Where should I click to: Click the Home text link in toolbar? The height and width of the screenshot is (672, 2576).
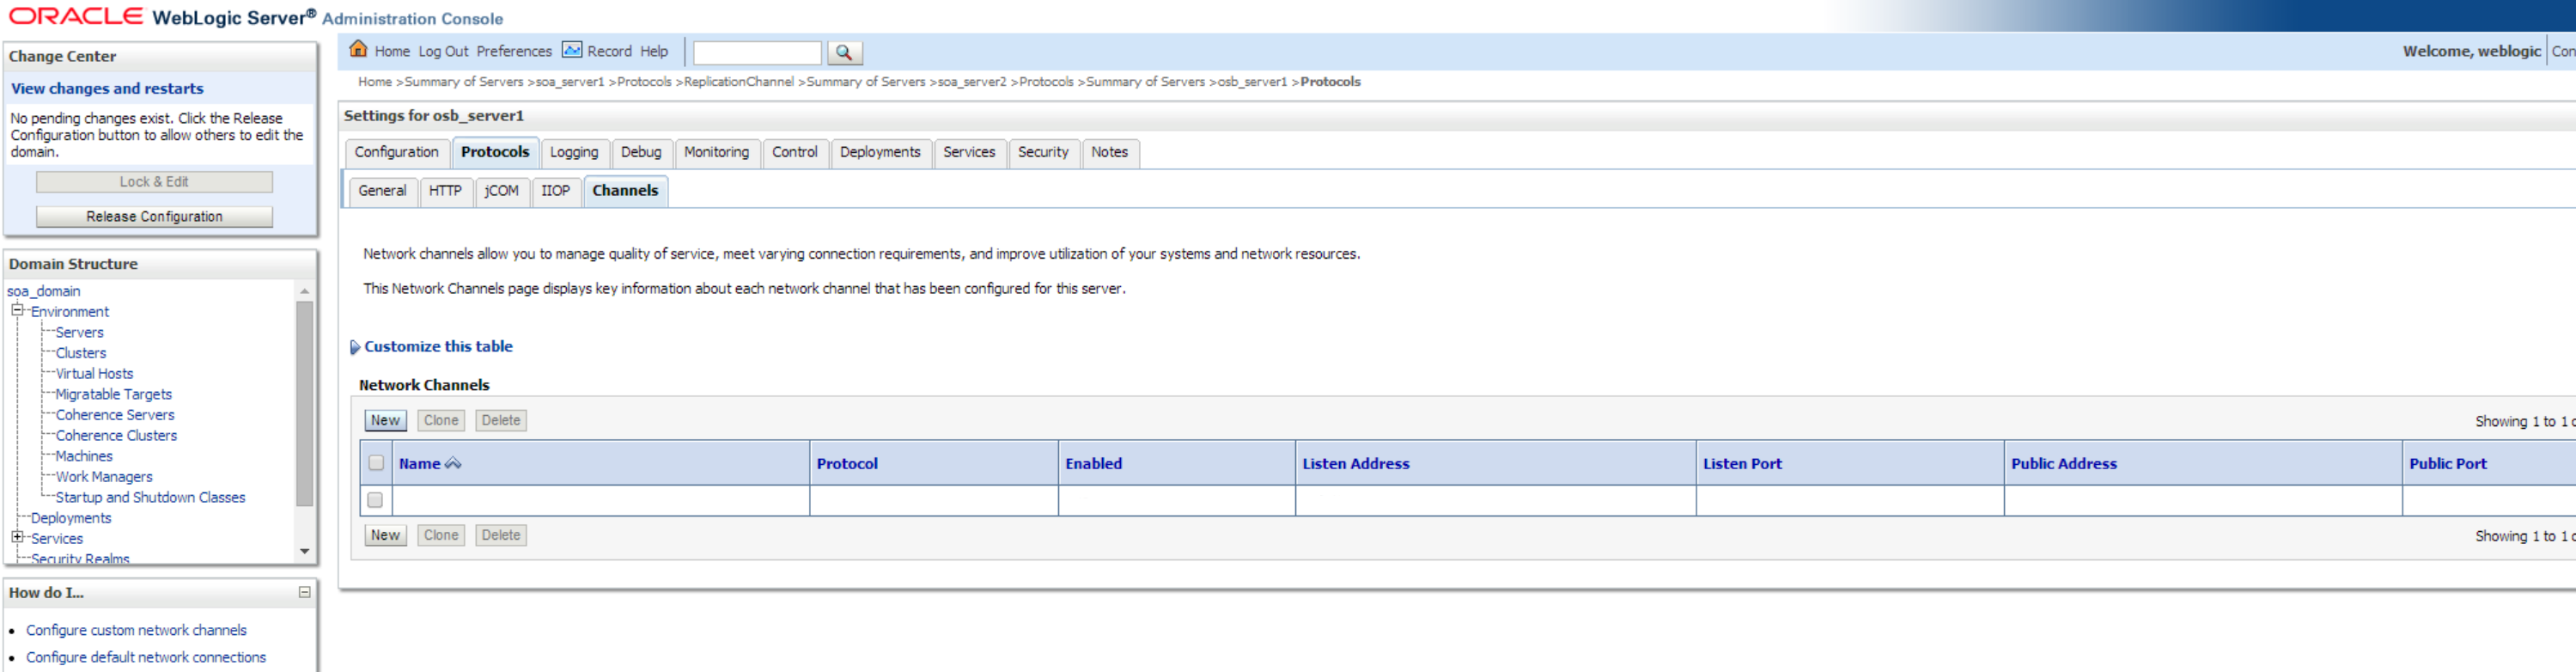tap(392, 52)
